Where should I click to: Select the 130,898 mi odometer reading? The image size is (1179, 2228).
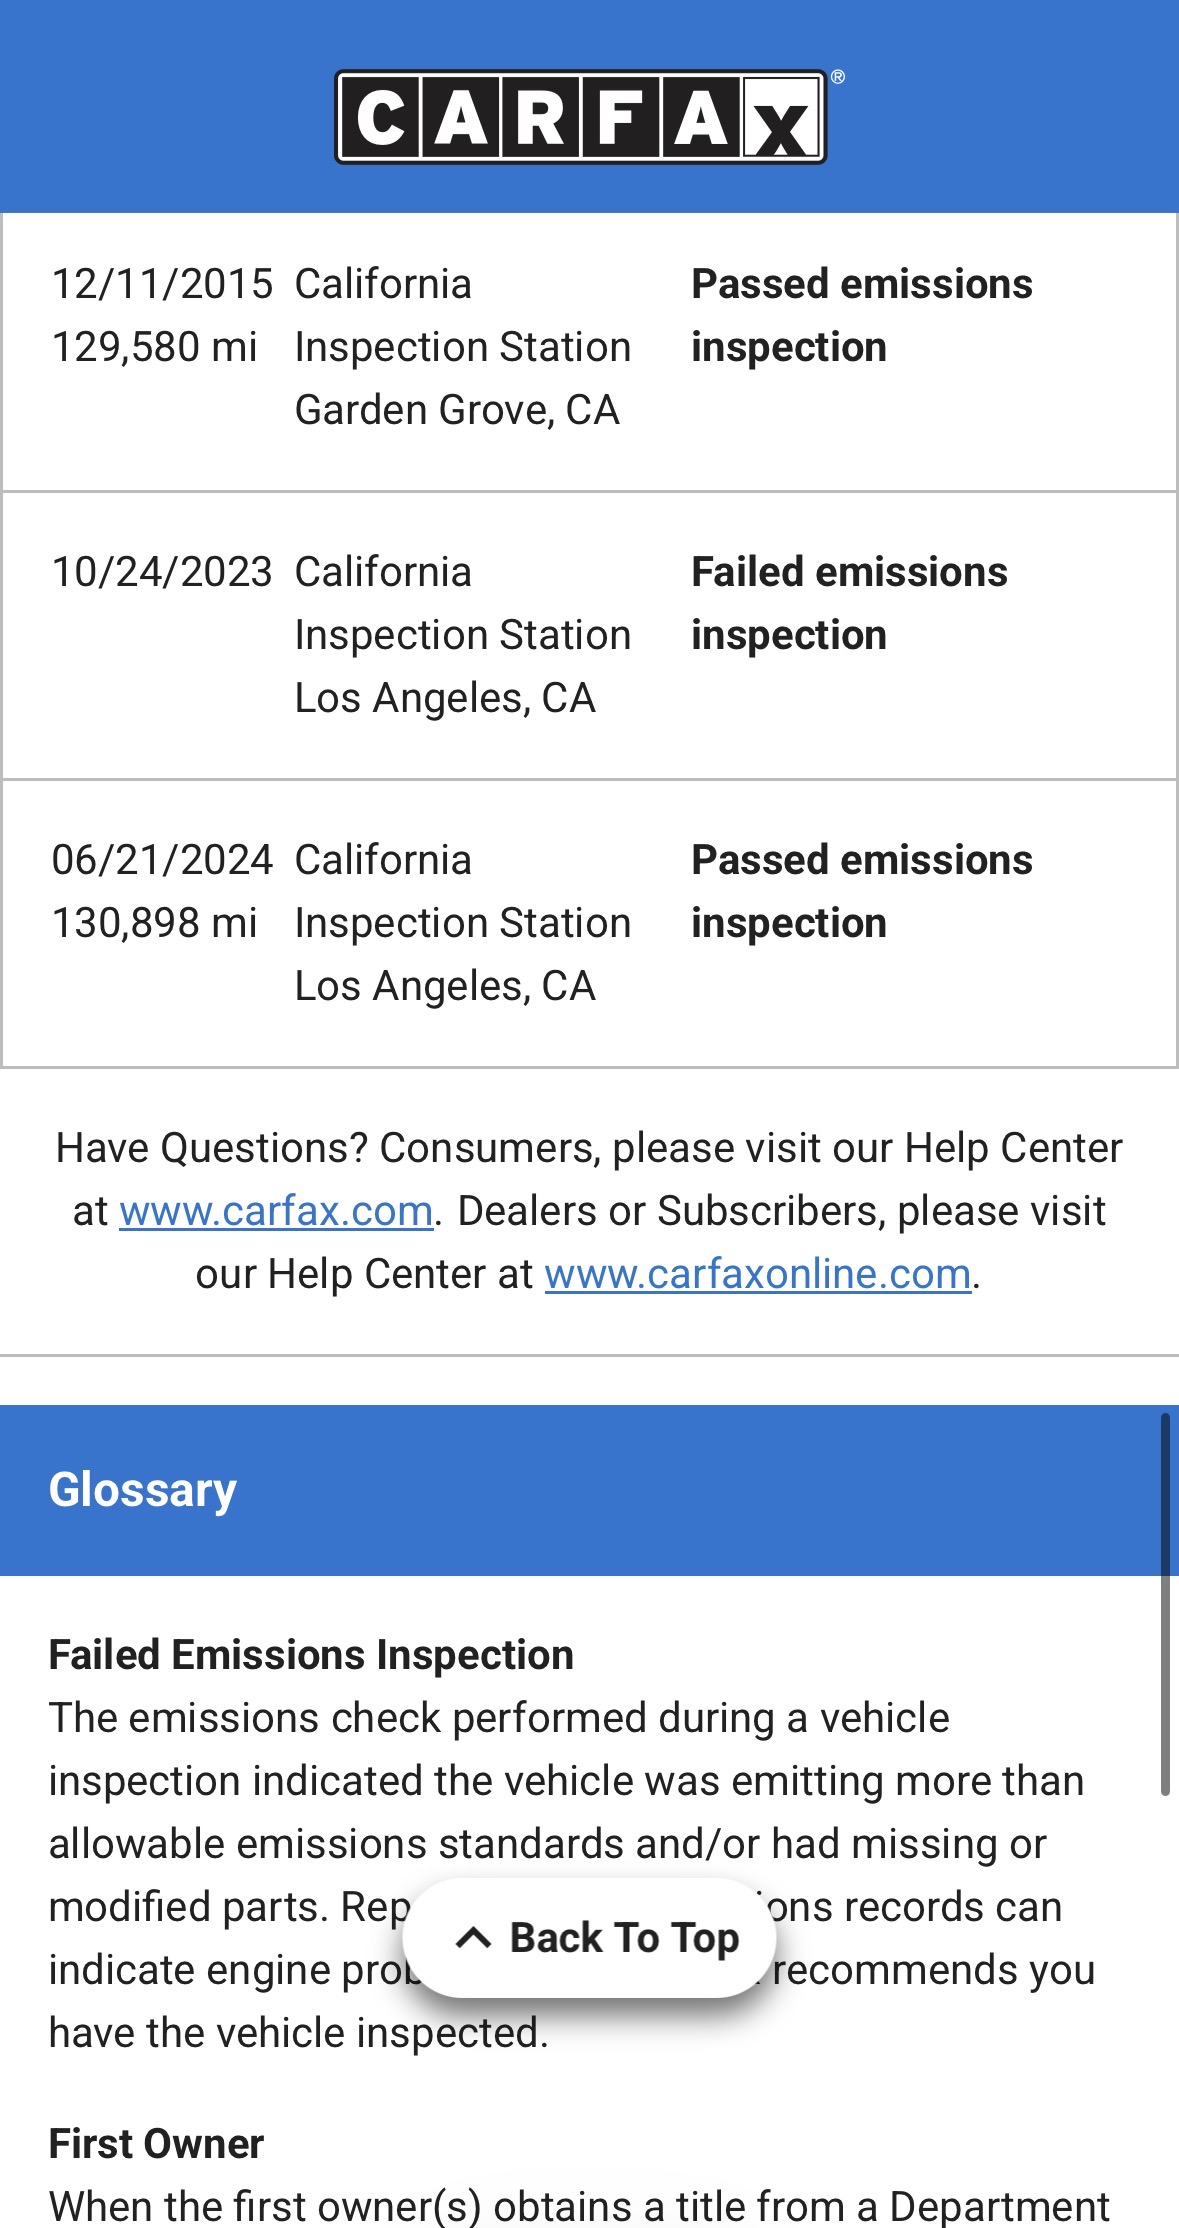click(x=155, y=923)
